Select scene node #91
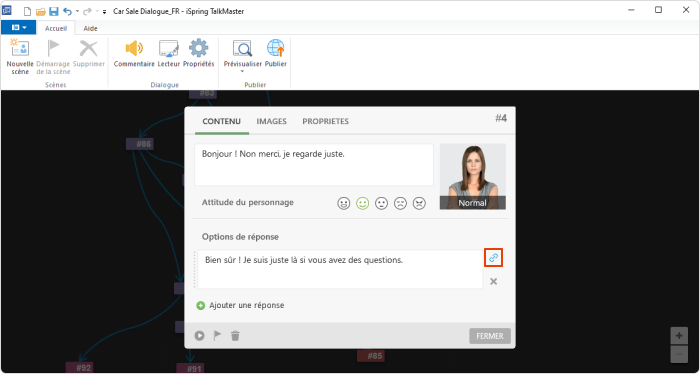This screenshot has width=700, height=374. (190, 369)
